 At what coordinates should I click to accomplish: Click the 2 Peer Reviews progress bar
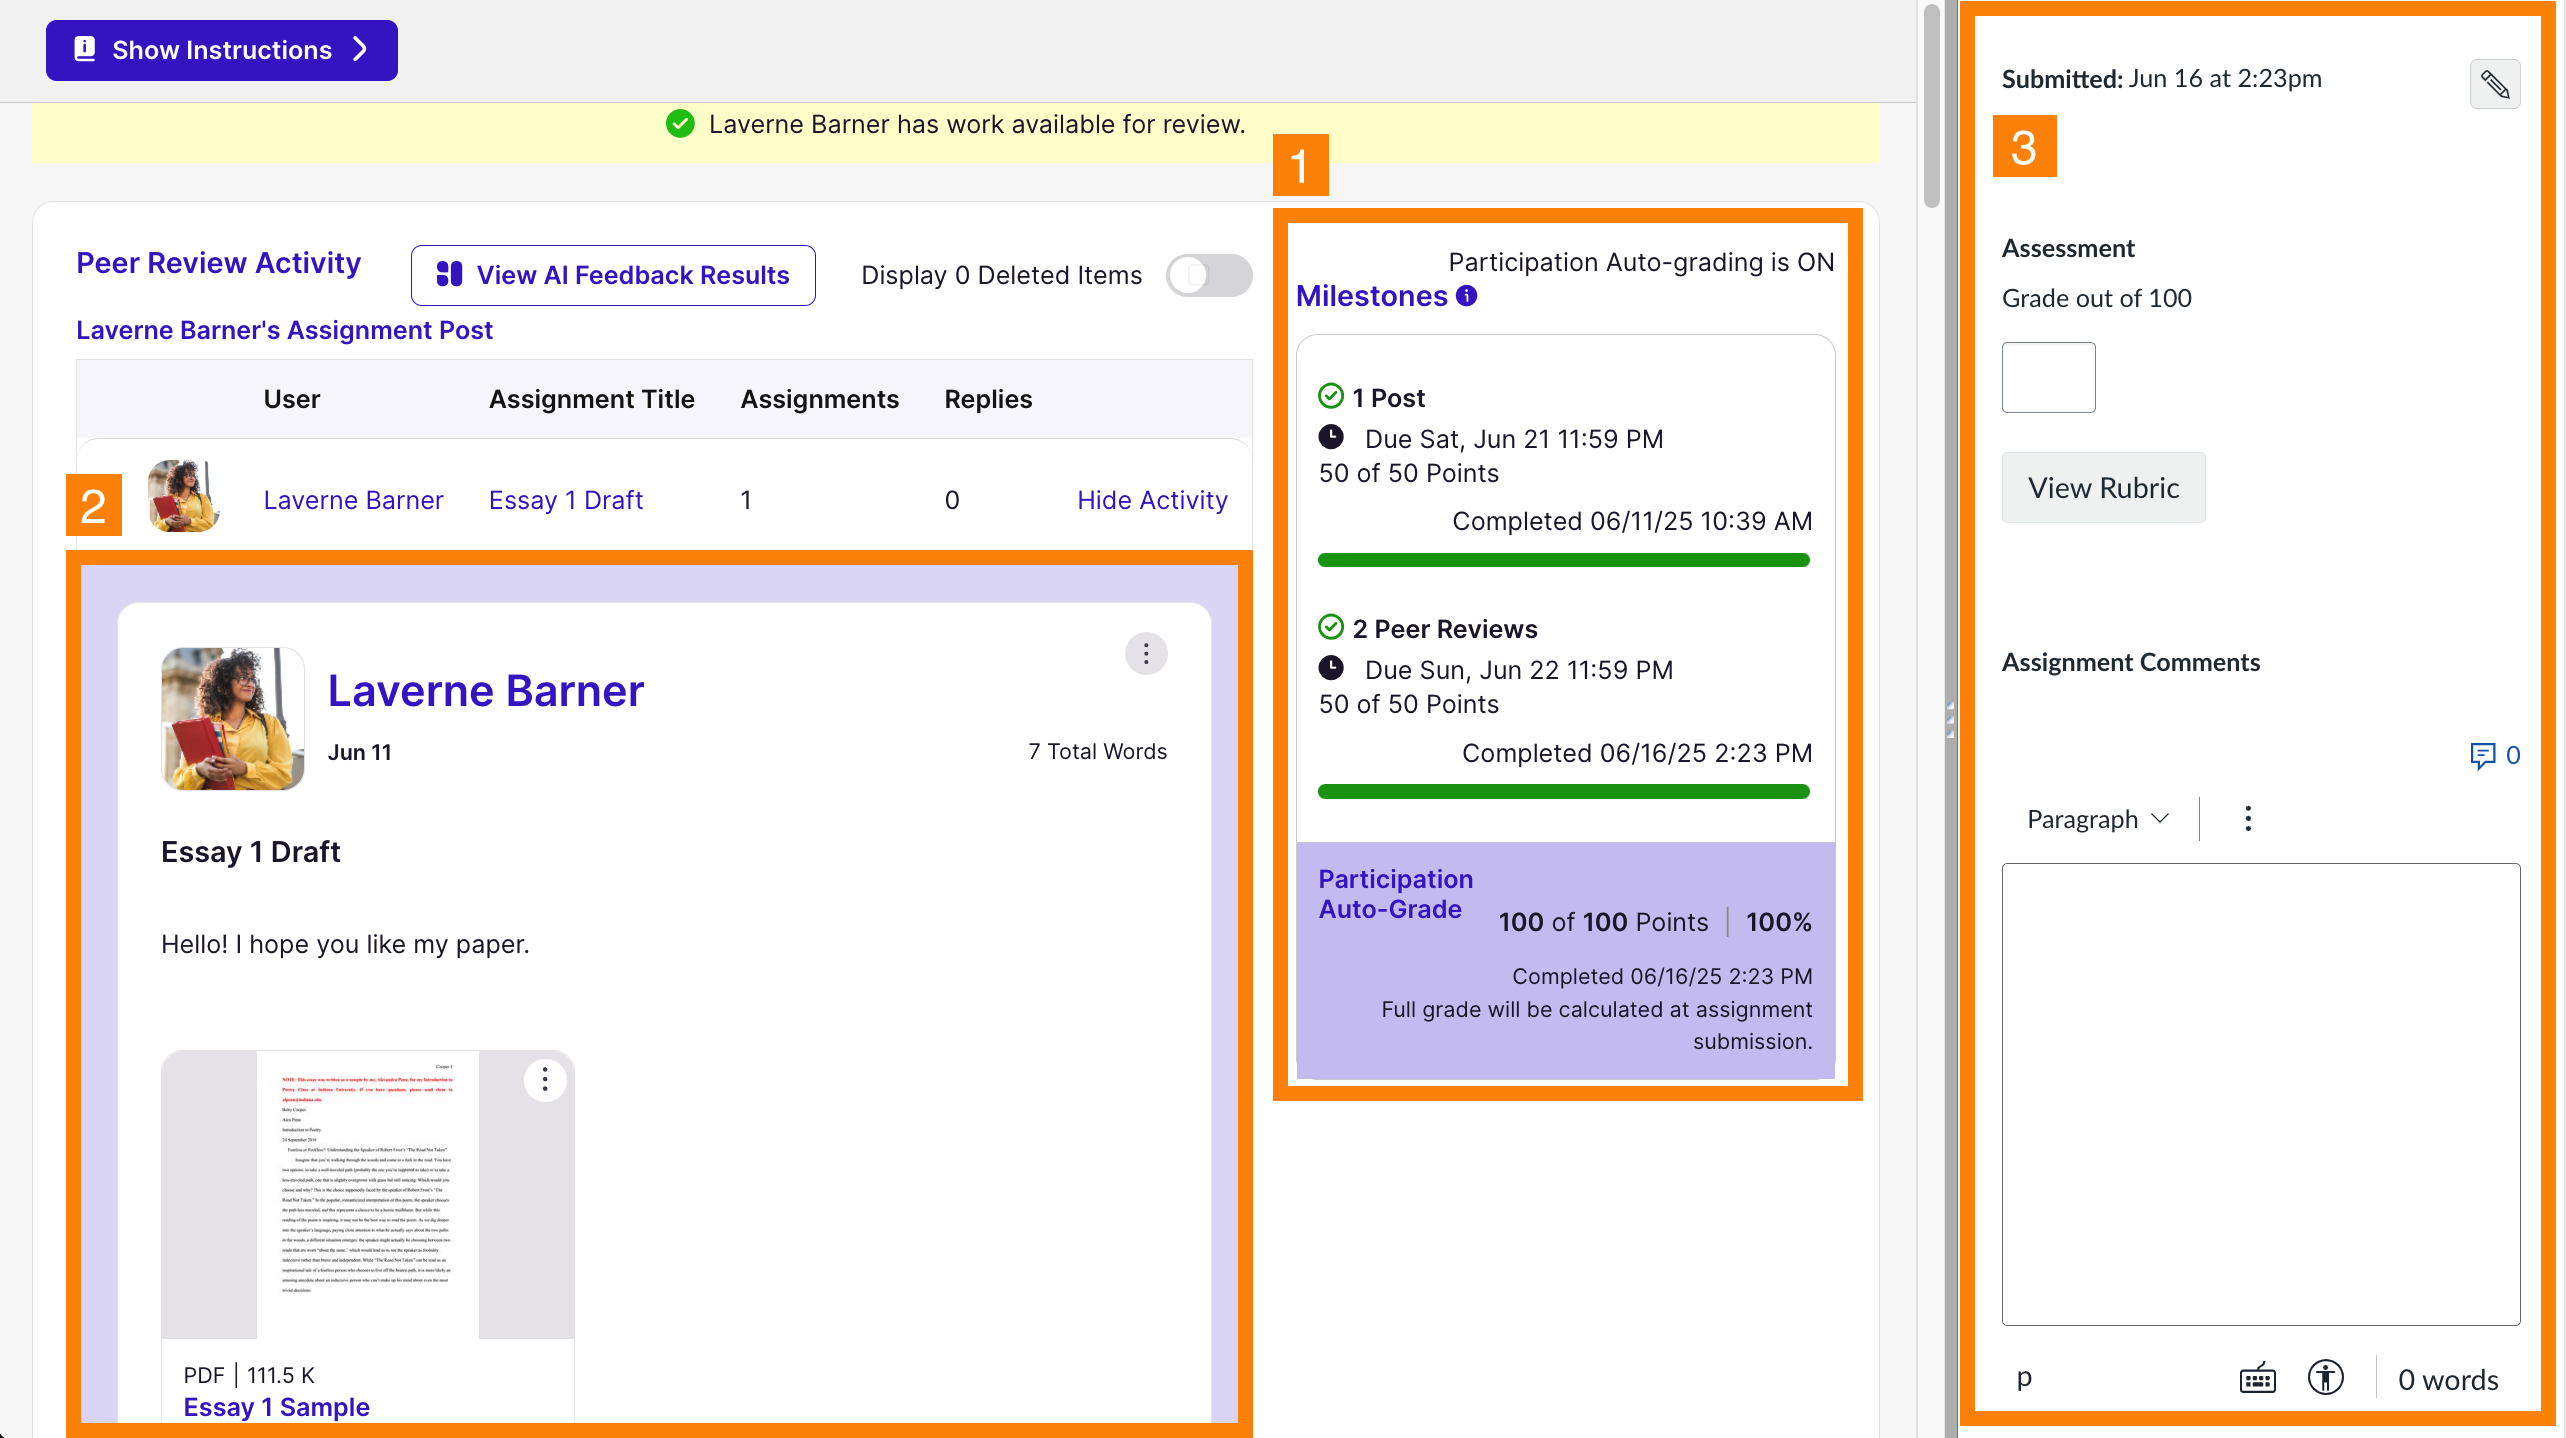[x=1563, y=791]
